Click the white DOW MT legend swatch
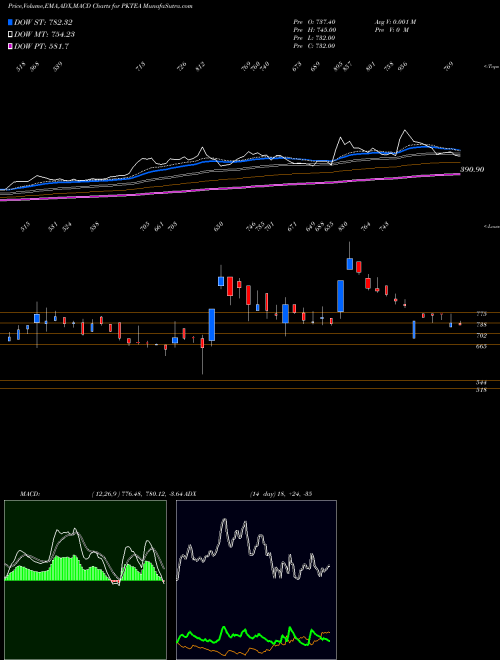Viewport: 500px width, 660px height. pyautogui.click(x=10, y=34)
